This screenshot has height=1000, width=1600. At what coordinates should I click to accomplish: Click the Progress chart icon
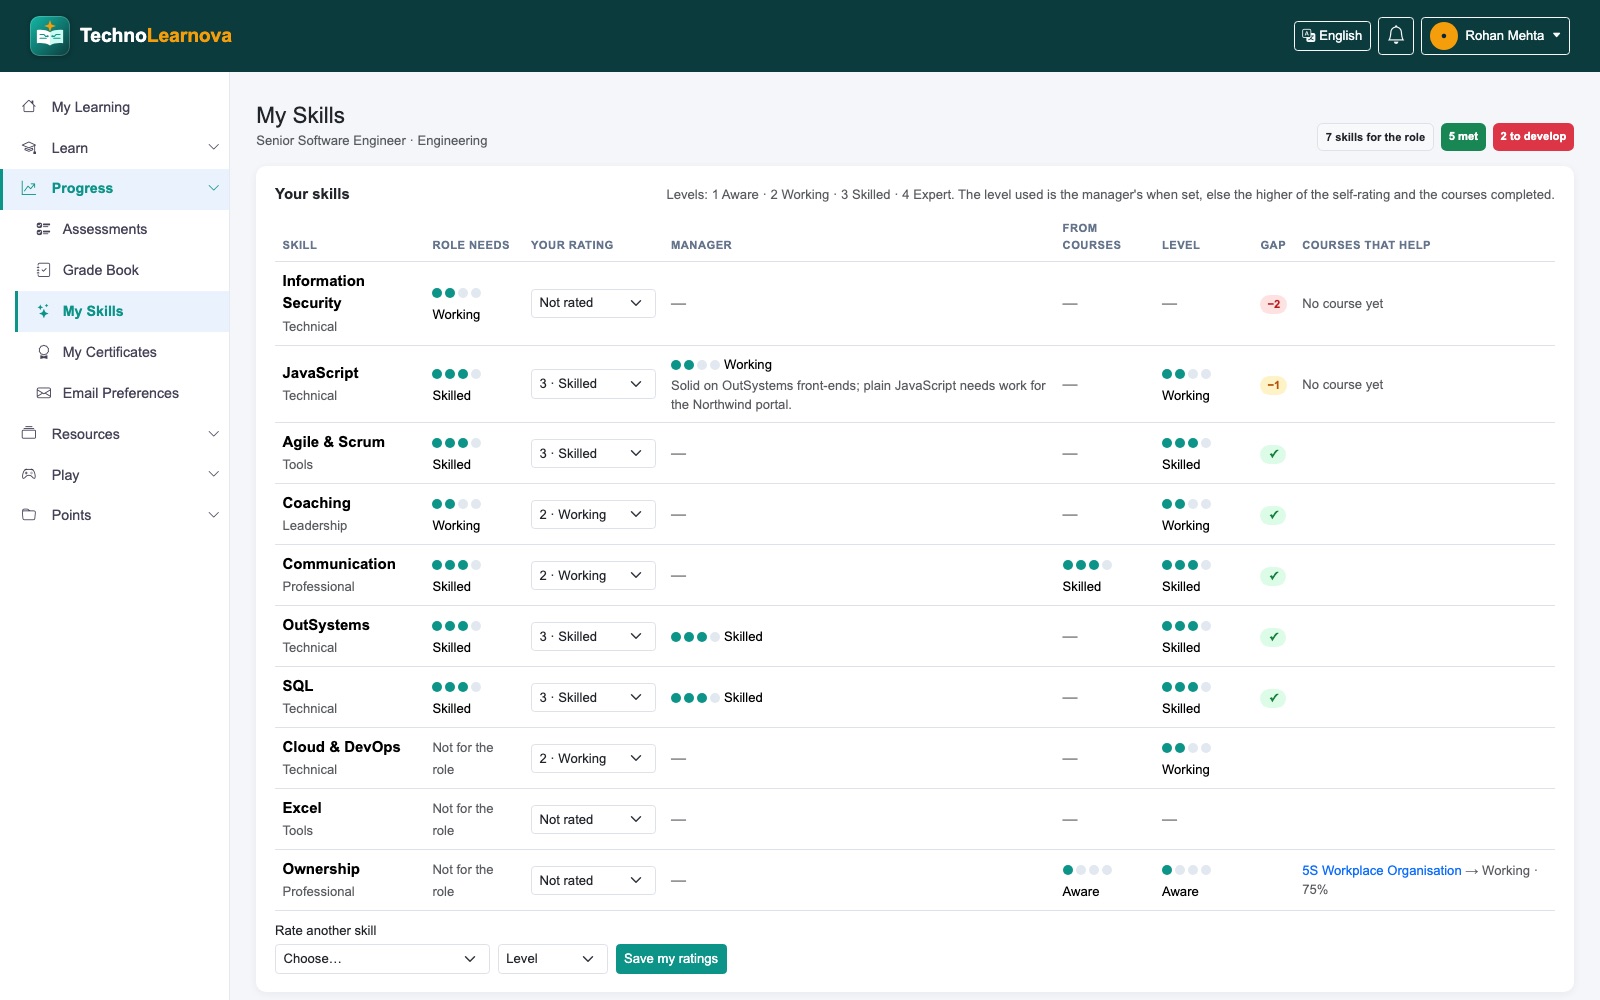click(29, 188)
